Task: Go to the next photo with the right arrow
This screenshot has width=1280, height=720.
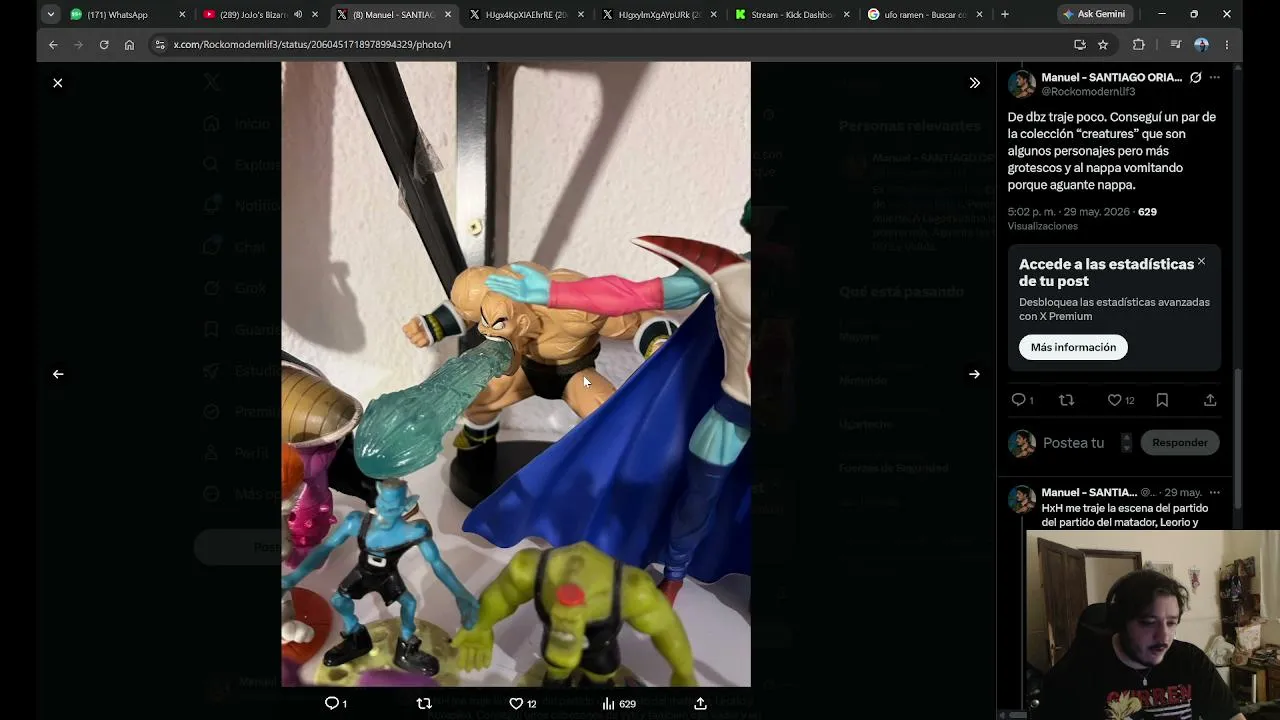Action: point(975,374)
